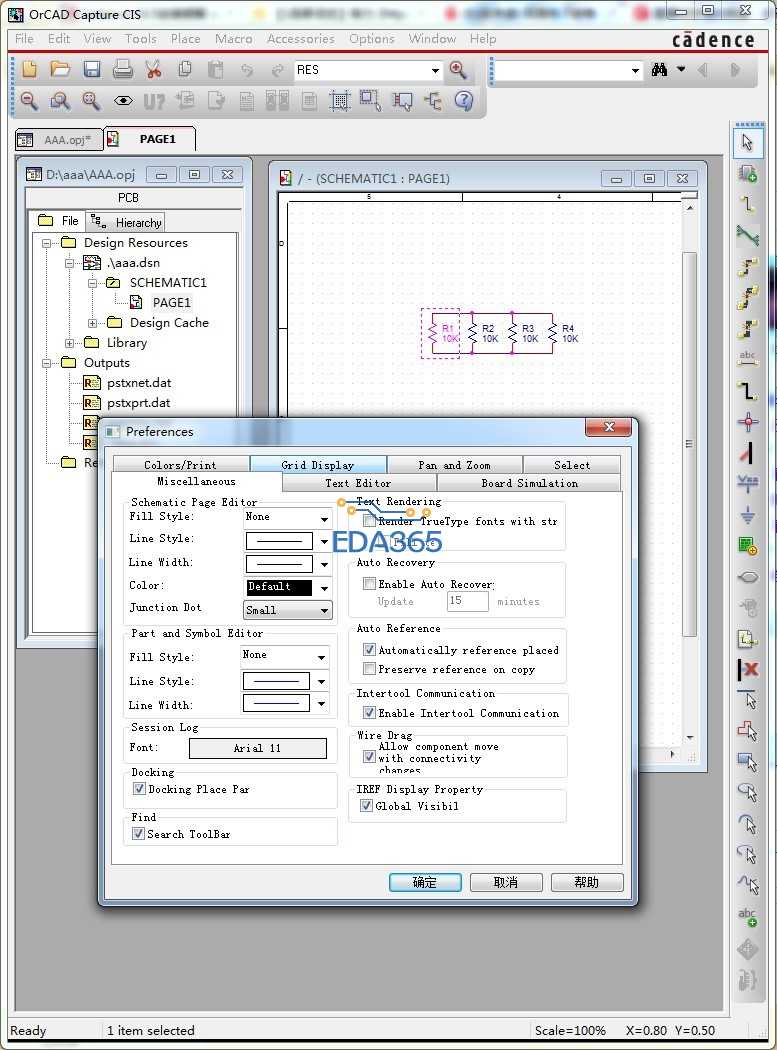
Task: Select the Place Net Alias abc tool
Action: click(x=748, y=360)
